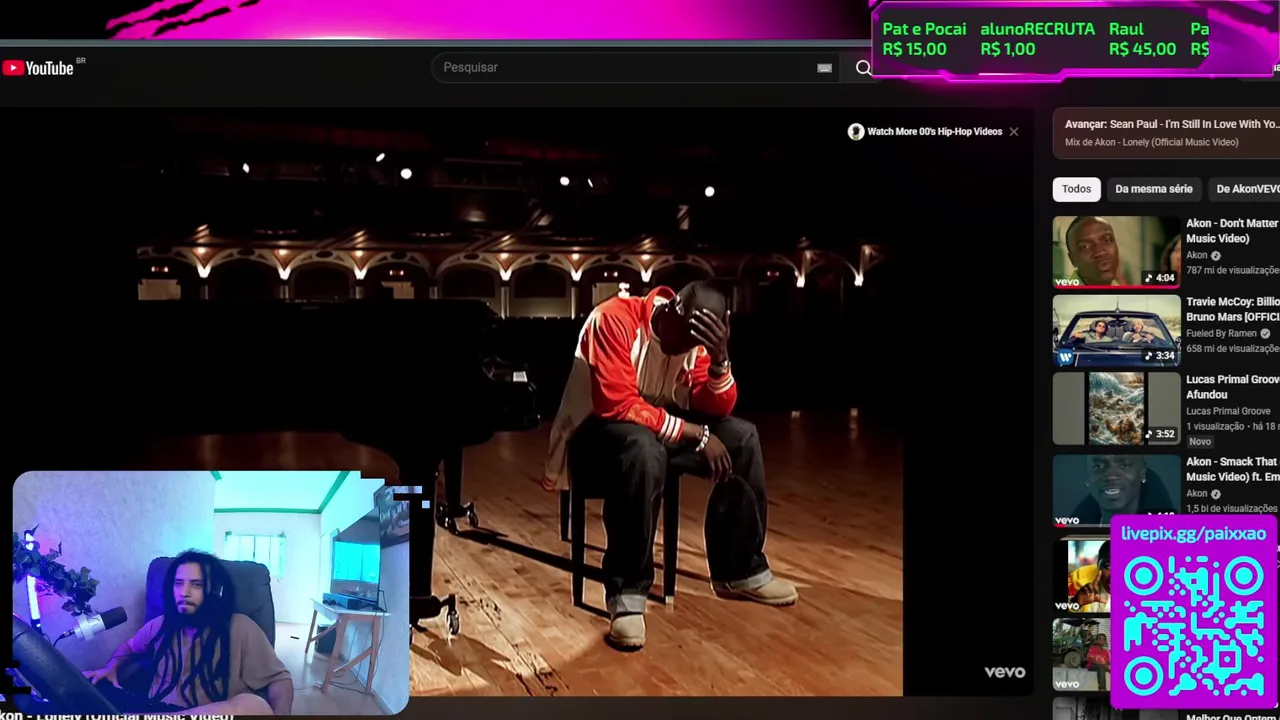
Task: Open Lucas Primal Groove channel name
Action: click(x=1228, y=411)
